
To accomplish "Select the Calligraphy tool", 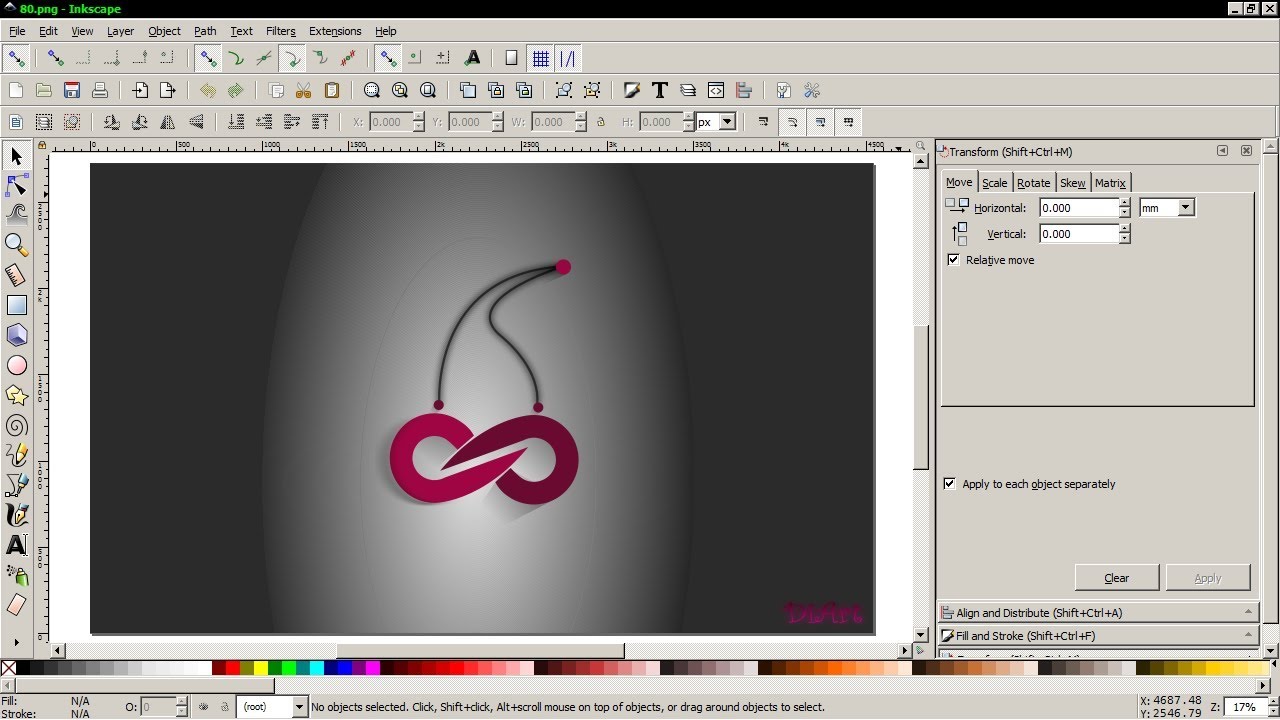I will coord(16,515).
